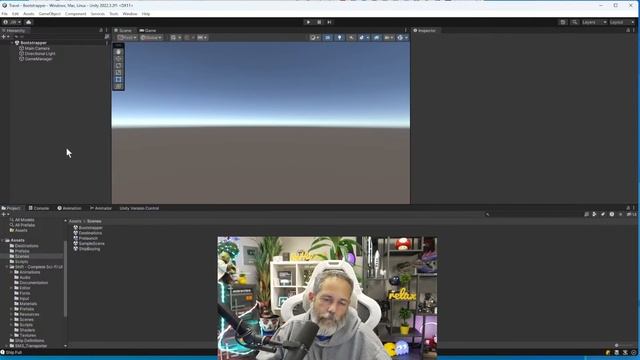The height and width of the screenshot is (360, 640).
Task: Open the File menu
Action: 4,14
